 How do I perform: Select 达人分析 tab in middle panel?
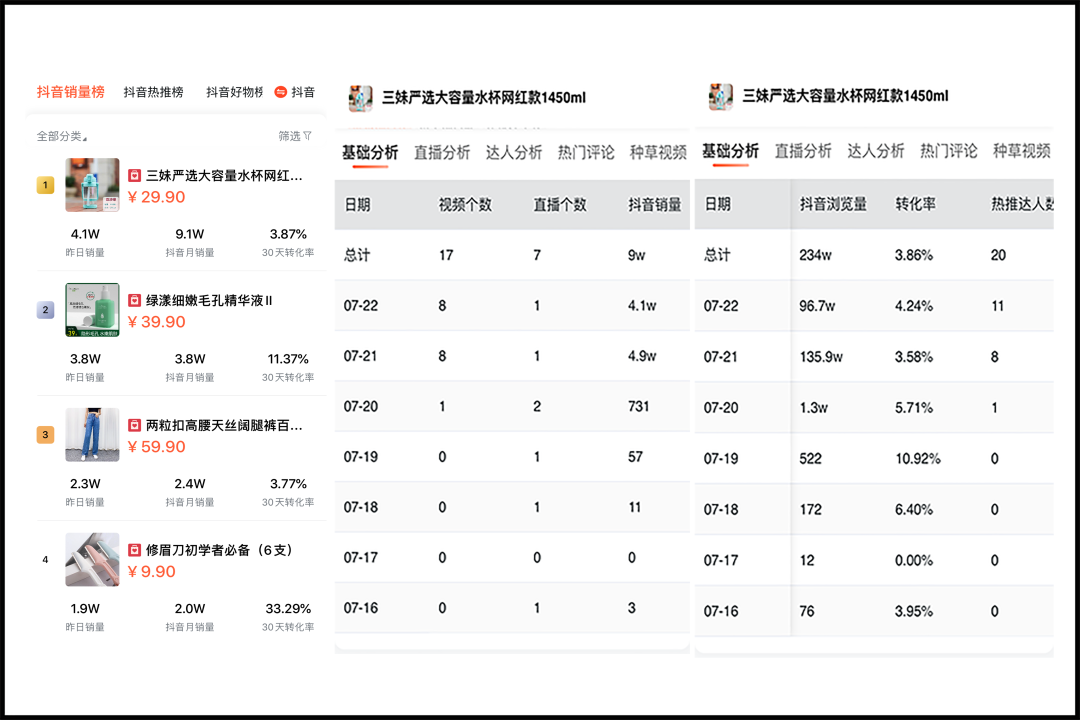point(514,152)
